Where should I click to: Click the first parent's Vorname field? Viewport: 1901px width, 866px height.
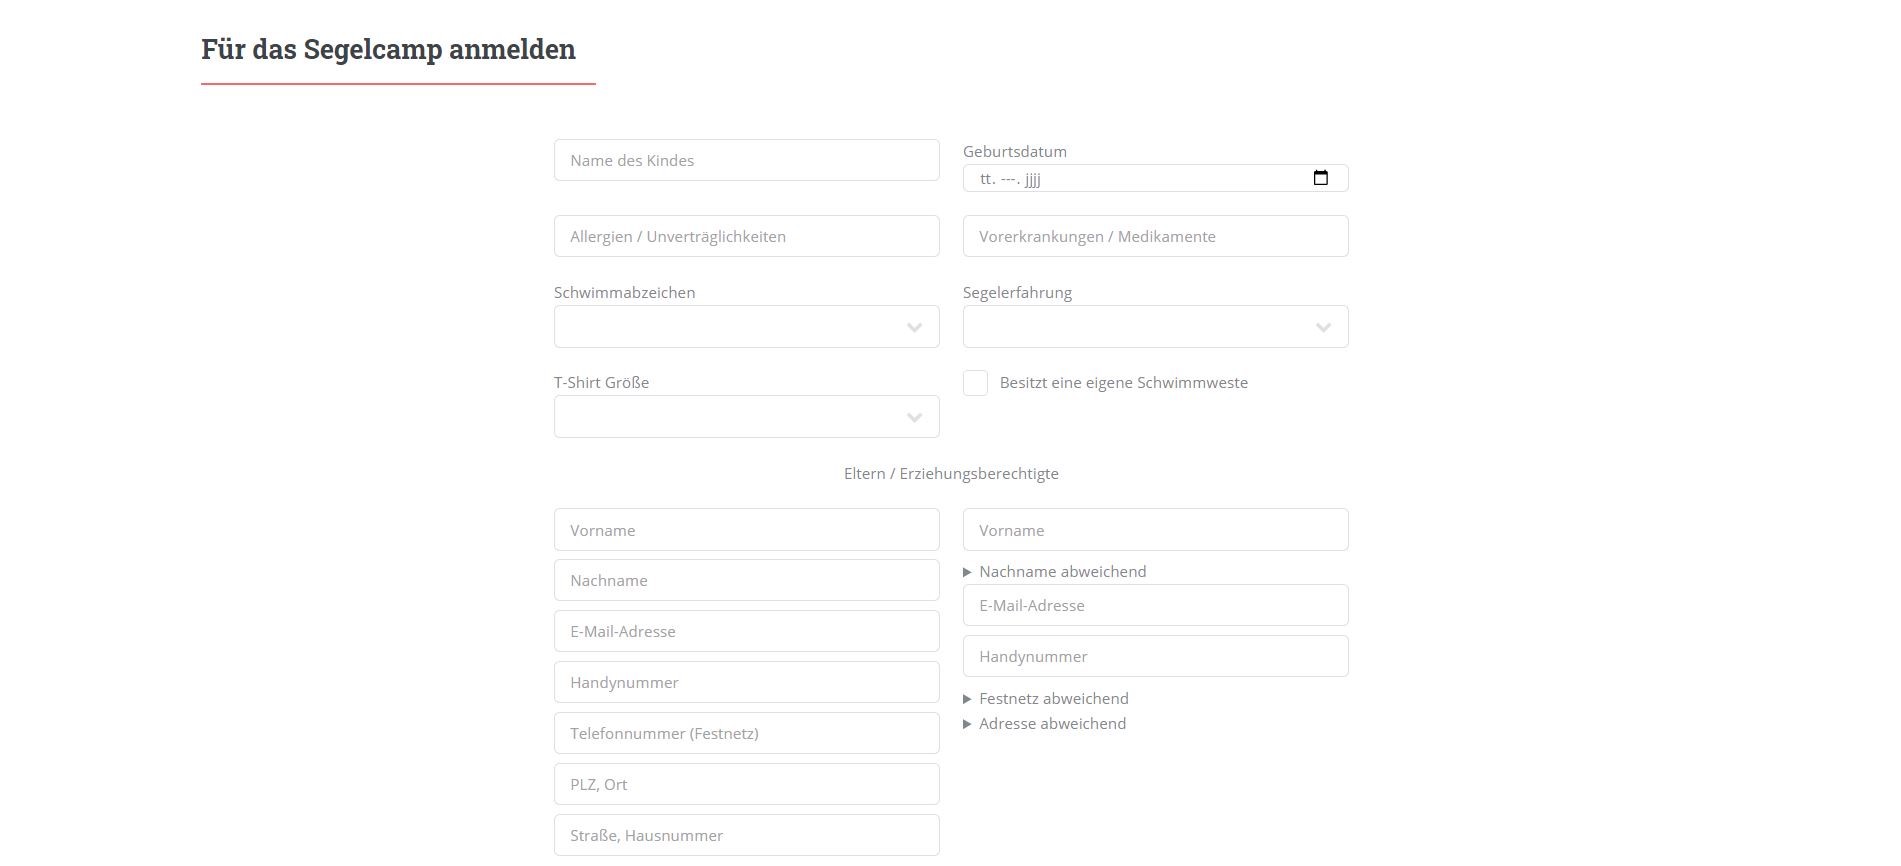click(x=746, y=530)
